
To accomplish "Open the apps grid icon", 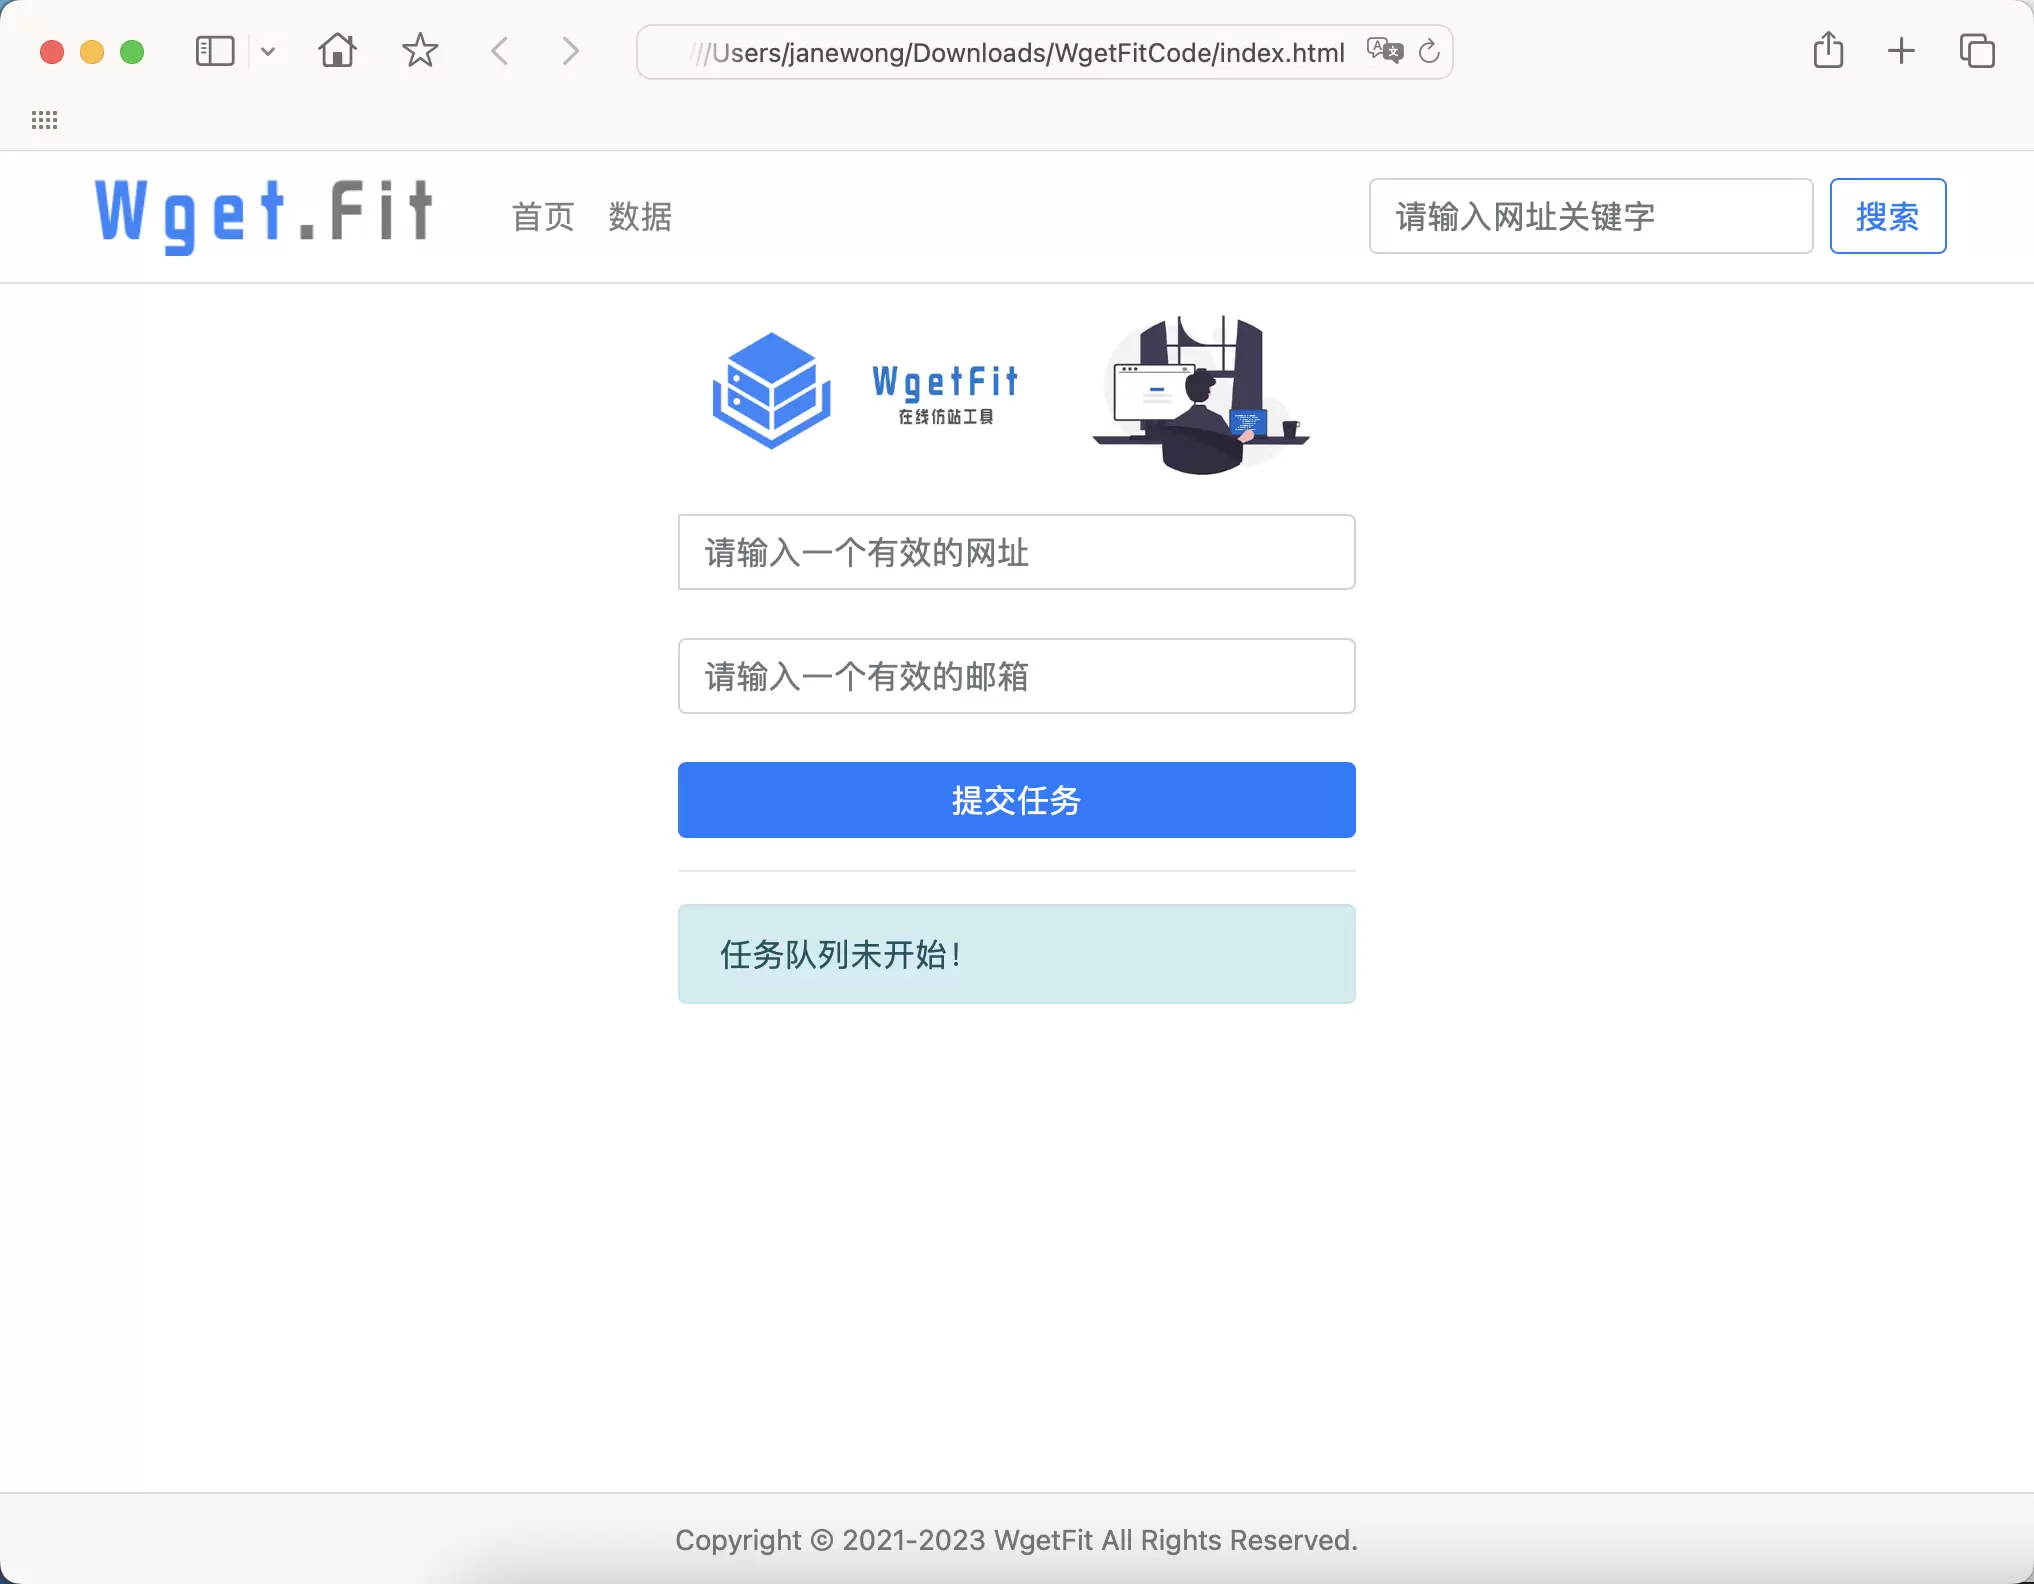I will coord(44,120).
